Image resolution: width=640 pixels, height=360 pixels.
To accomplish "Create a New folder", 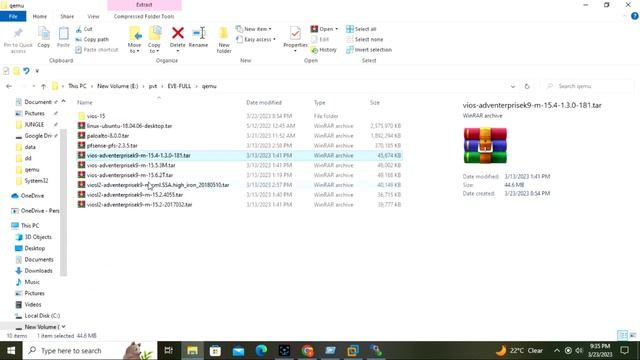I will (224, 40).
